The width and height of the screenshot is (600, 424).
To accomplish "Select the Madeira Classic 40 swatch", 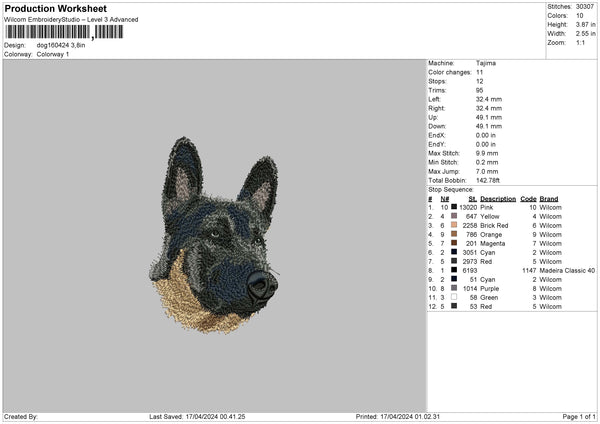I will (453, 270).
